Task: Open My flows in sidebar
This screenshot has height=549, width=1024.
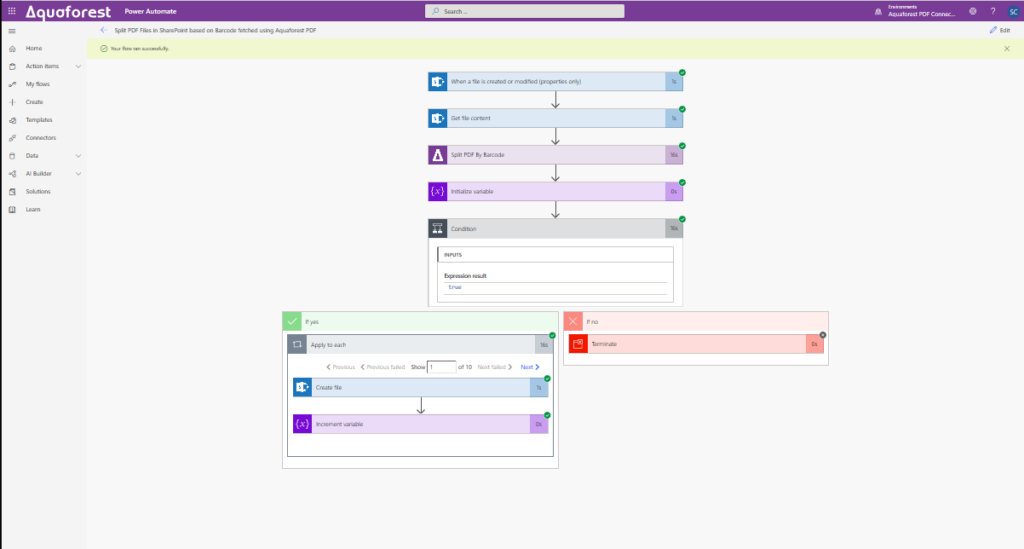Action: 38,84
